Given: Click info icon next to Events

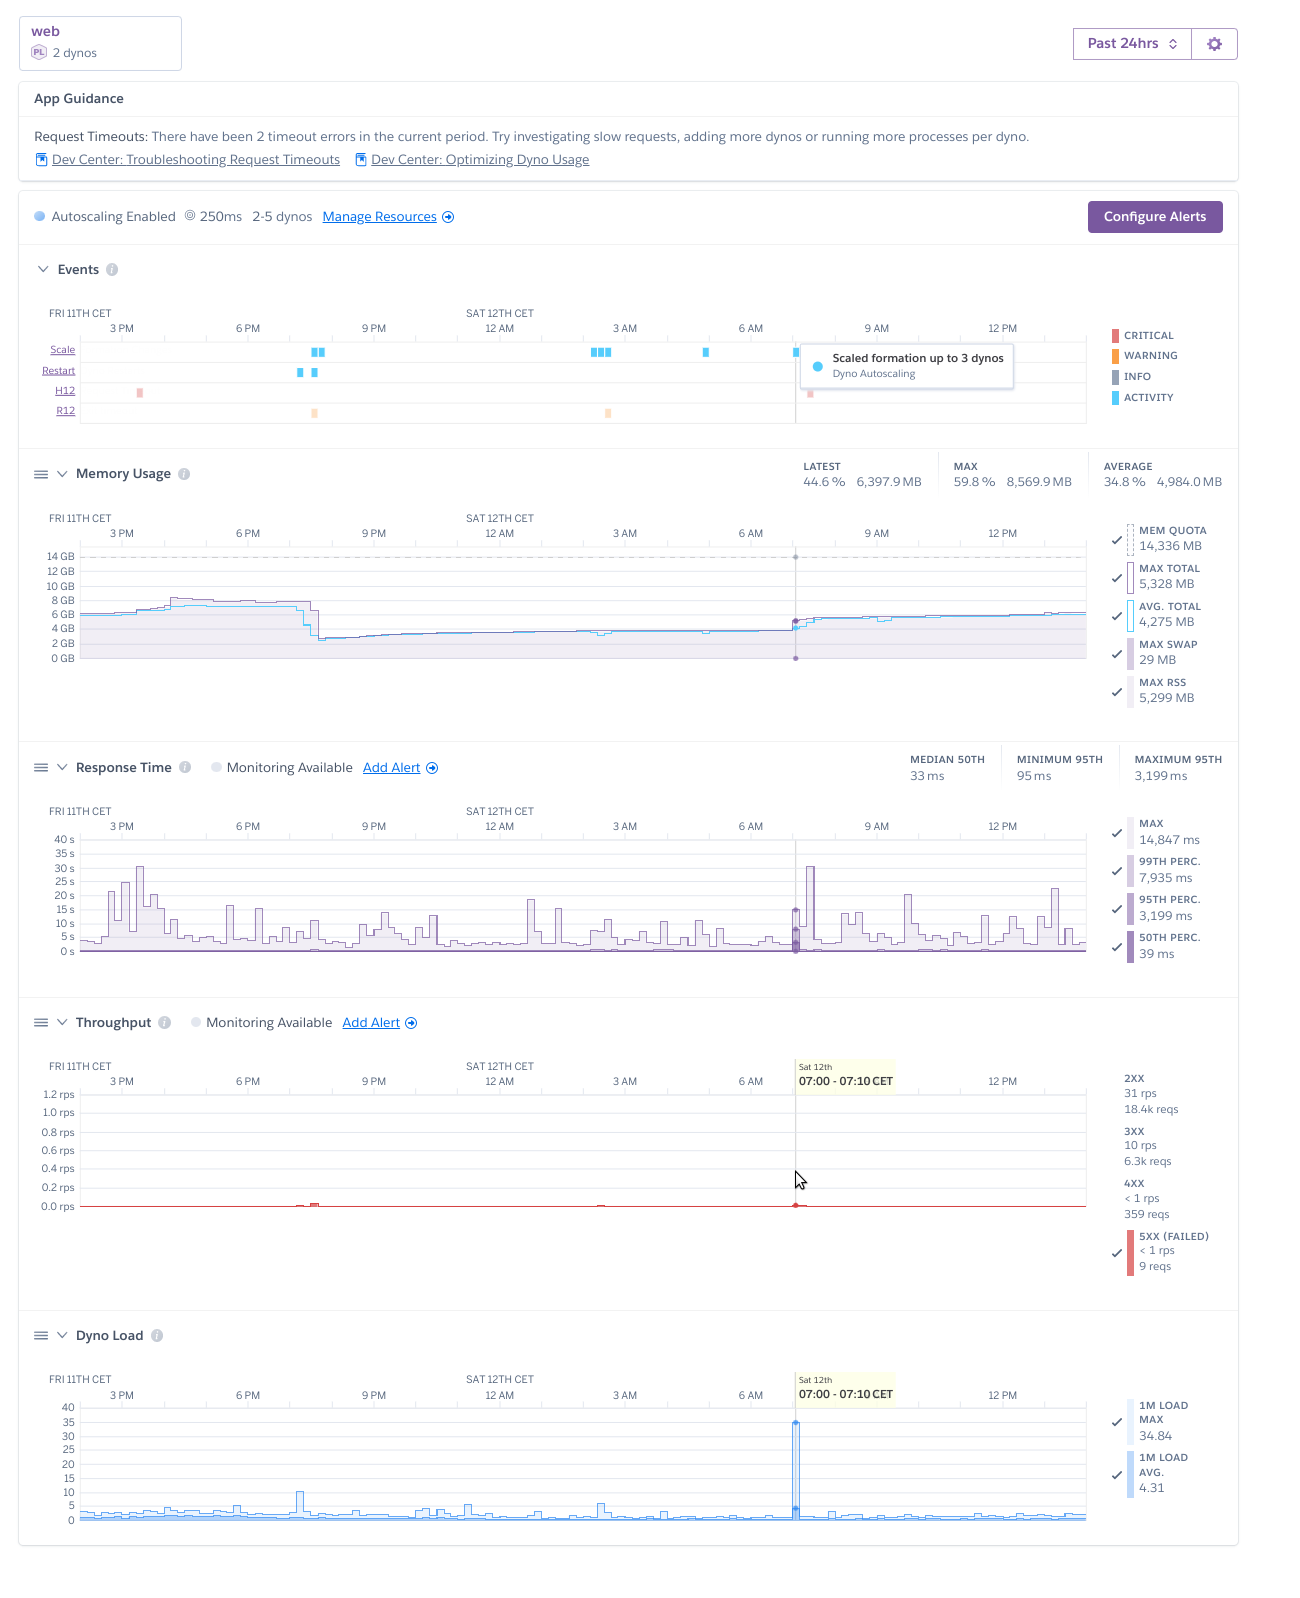Looking at the screenshot, I should click(112, 270).
